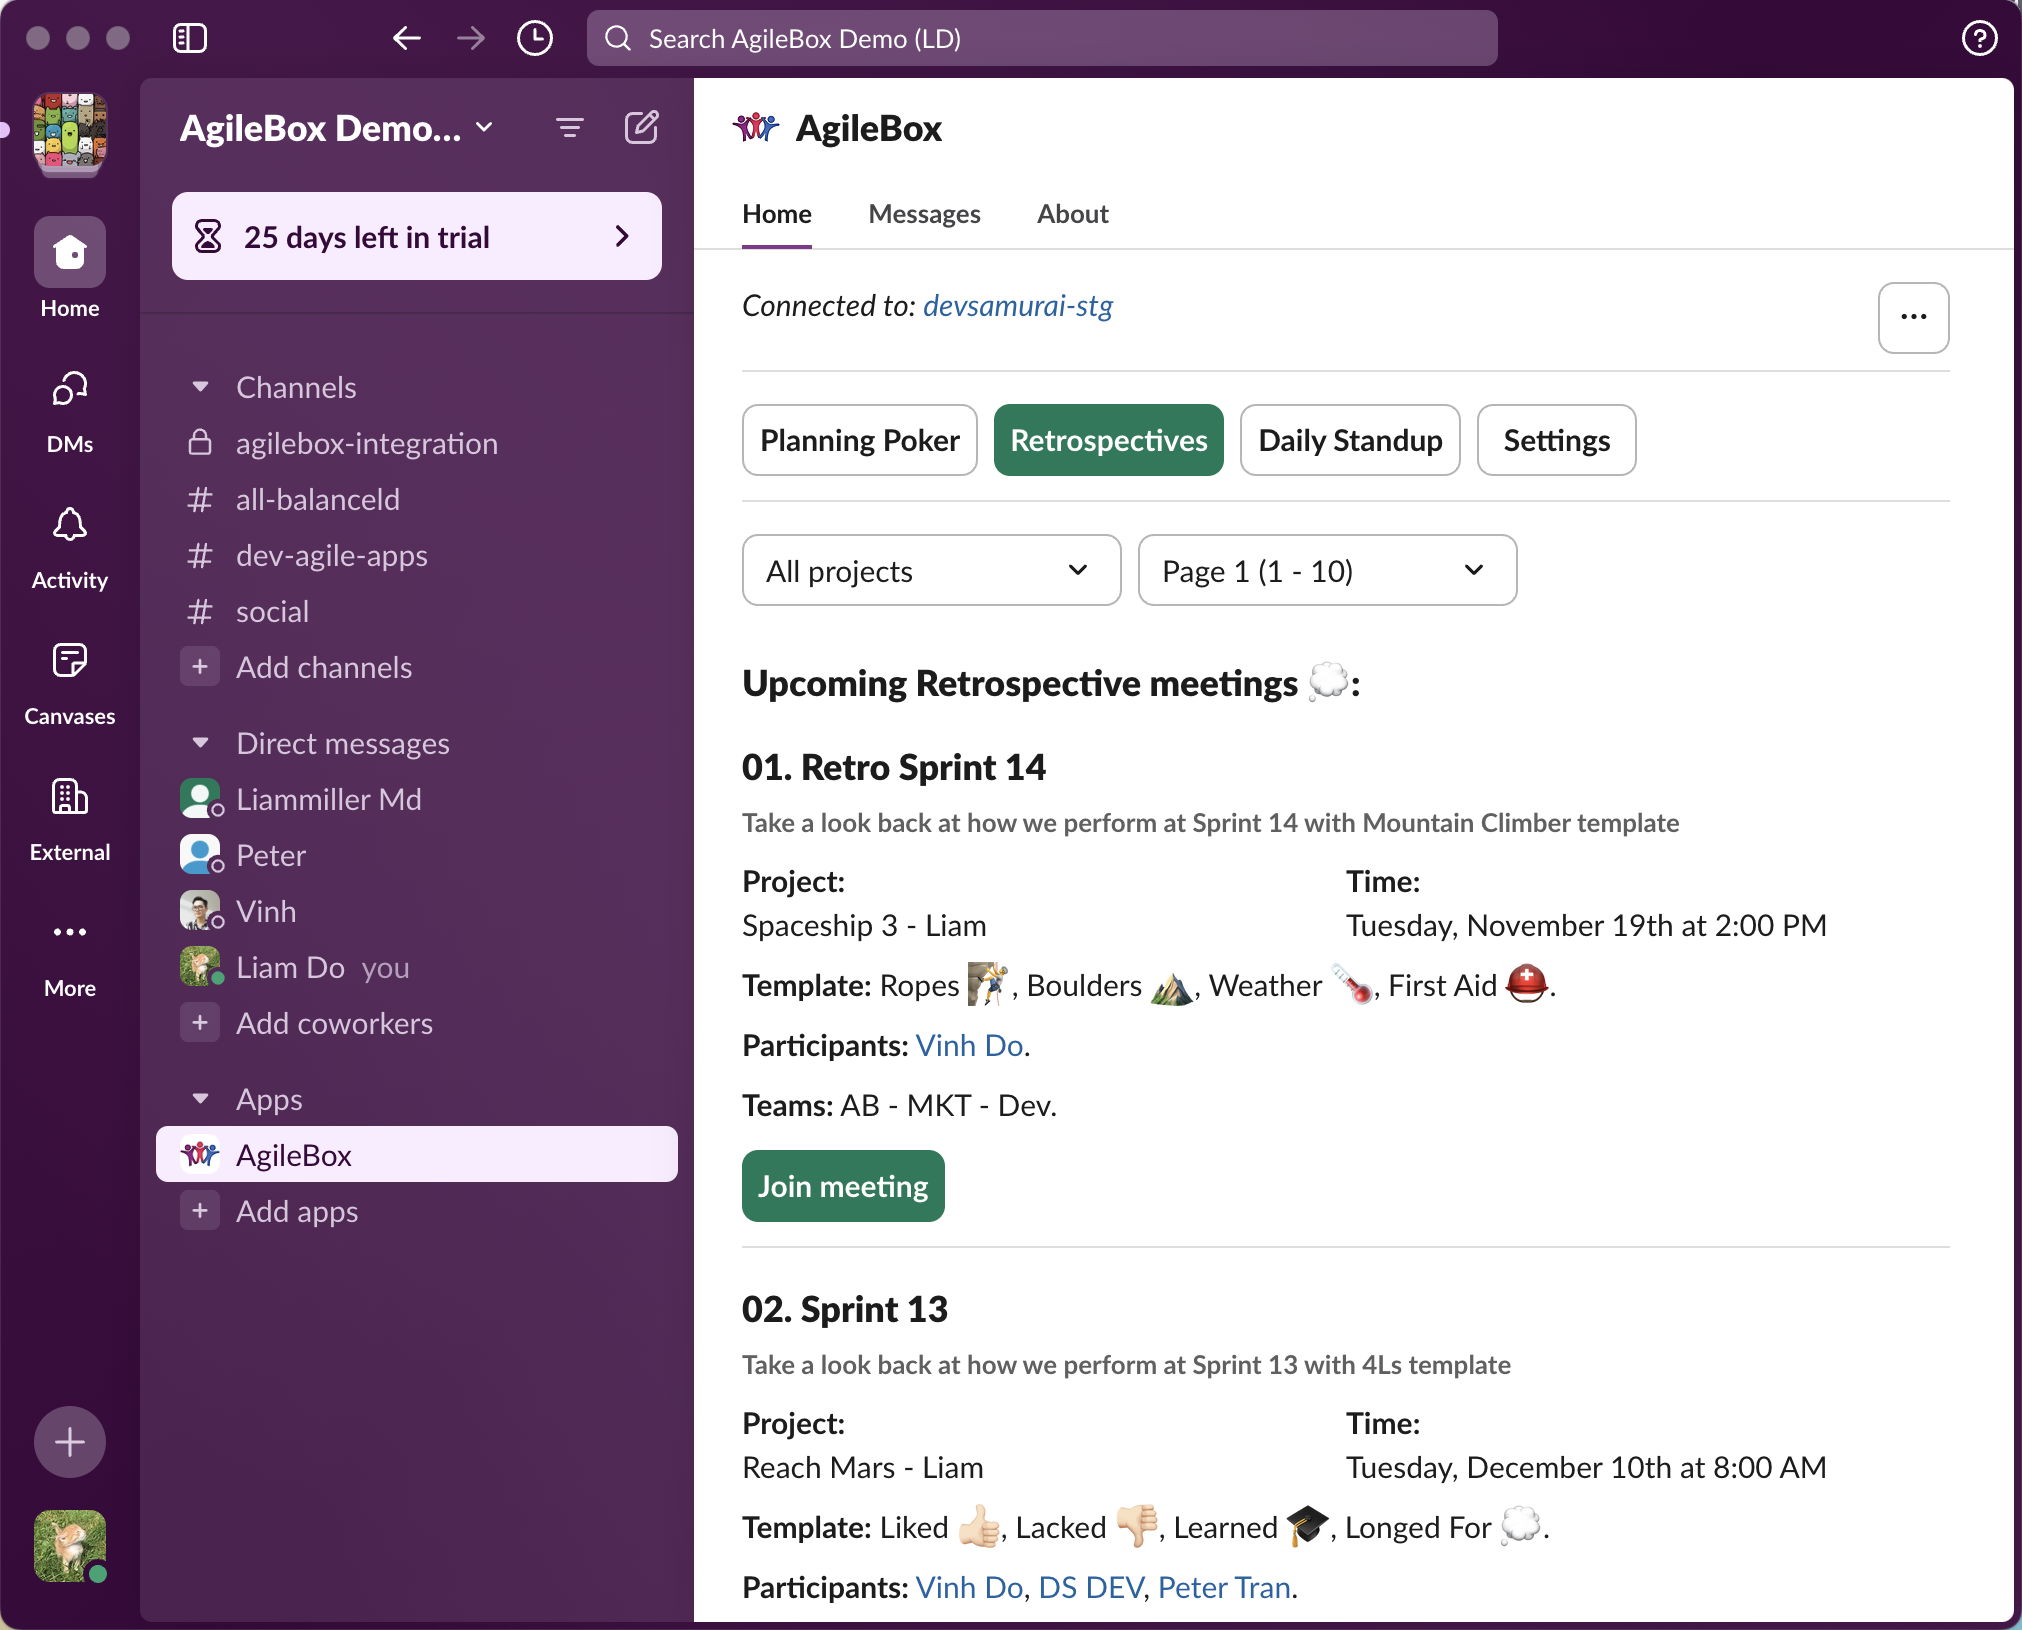The height and width of the screenshot is (1630, 2022).
Task: Click the help question mark icon
Action: 1979,38
